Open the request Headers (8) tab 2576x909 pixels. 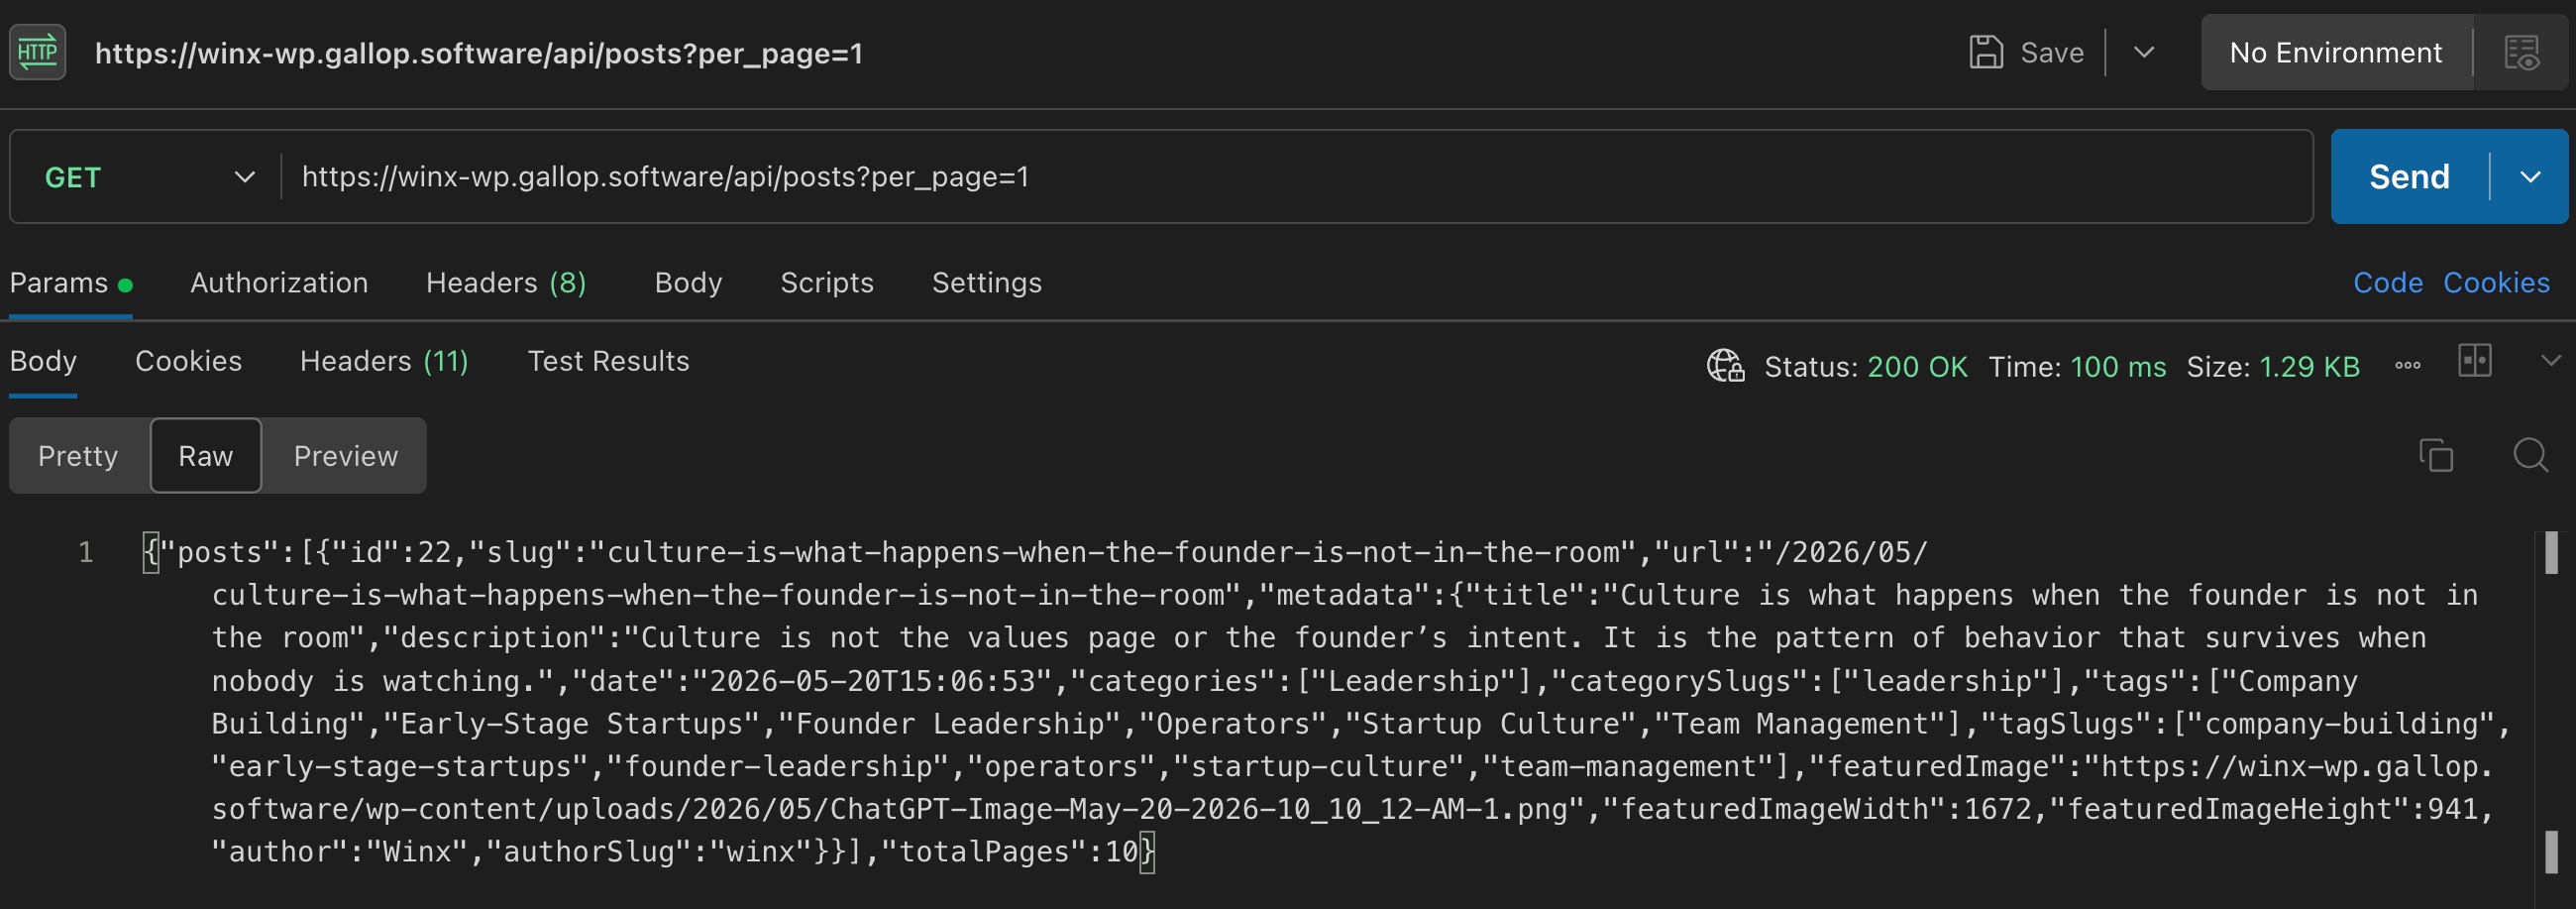(x=506, y=283)
